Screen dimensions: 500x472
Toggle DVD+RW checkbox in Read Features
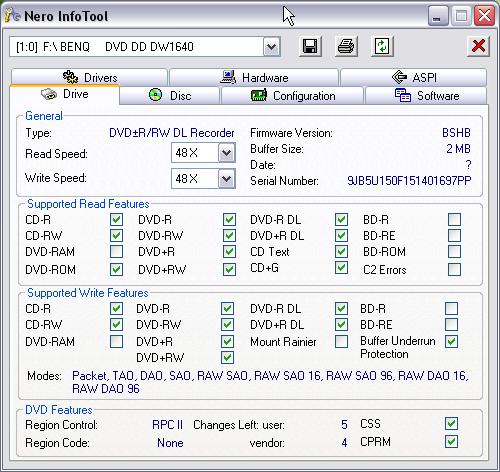(229, 269)
